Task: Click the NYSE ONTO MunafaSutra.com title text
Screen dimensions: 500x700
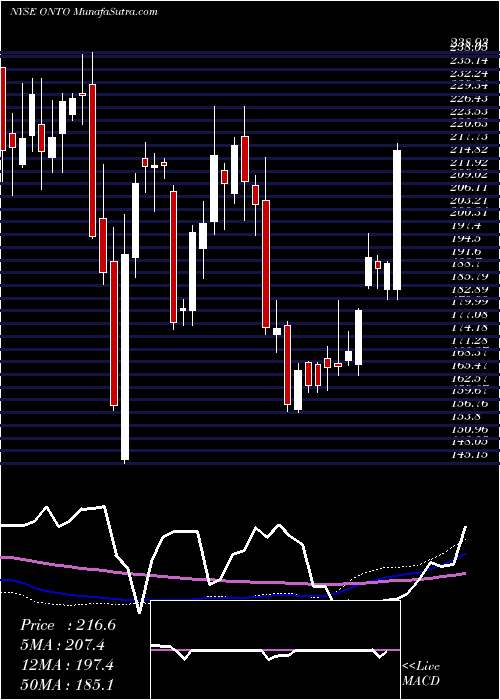Action: [x=83, y=12]
